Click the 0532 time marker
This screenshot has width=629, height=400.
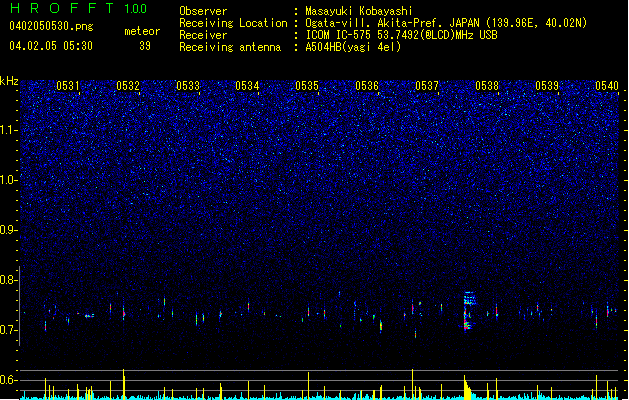[128, 86]
